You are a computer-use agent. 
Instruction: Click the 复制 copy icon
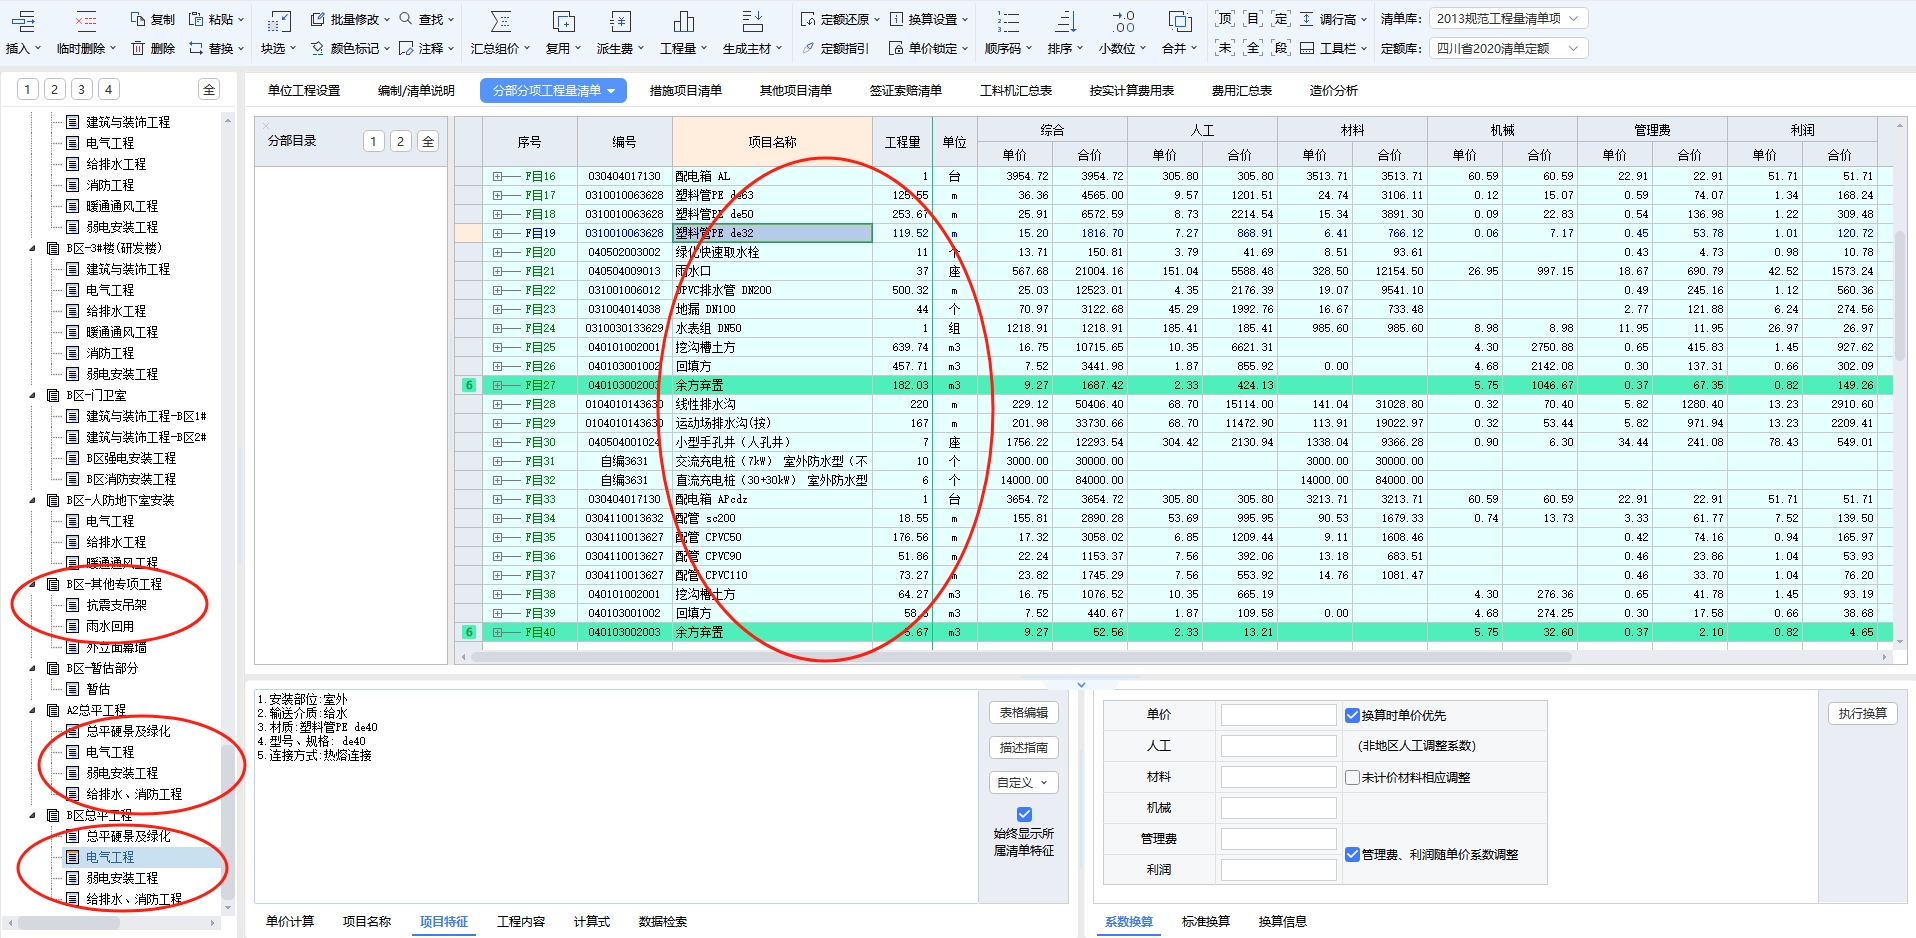tap(138, 19)
